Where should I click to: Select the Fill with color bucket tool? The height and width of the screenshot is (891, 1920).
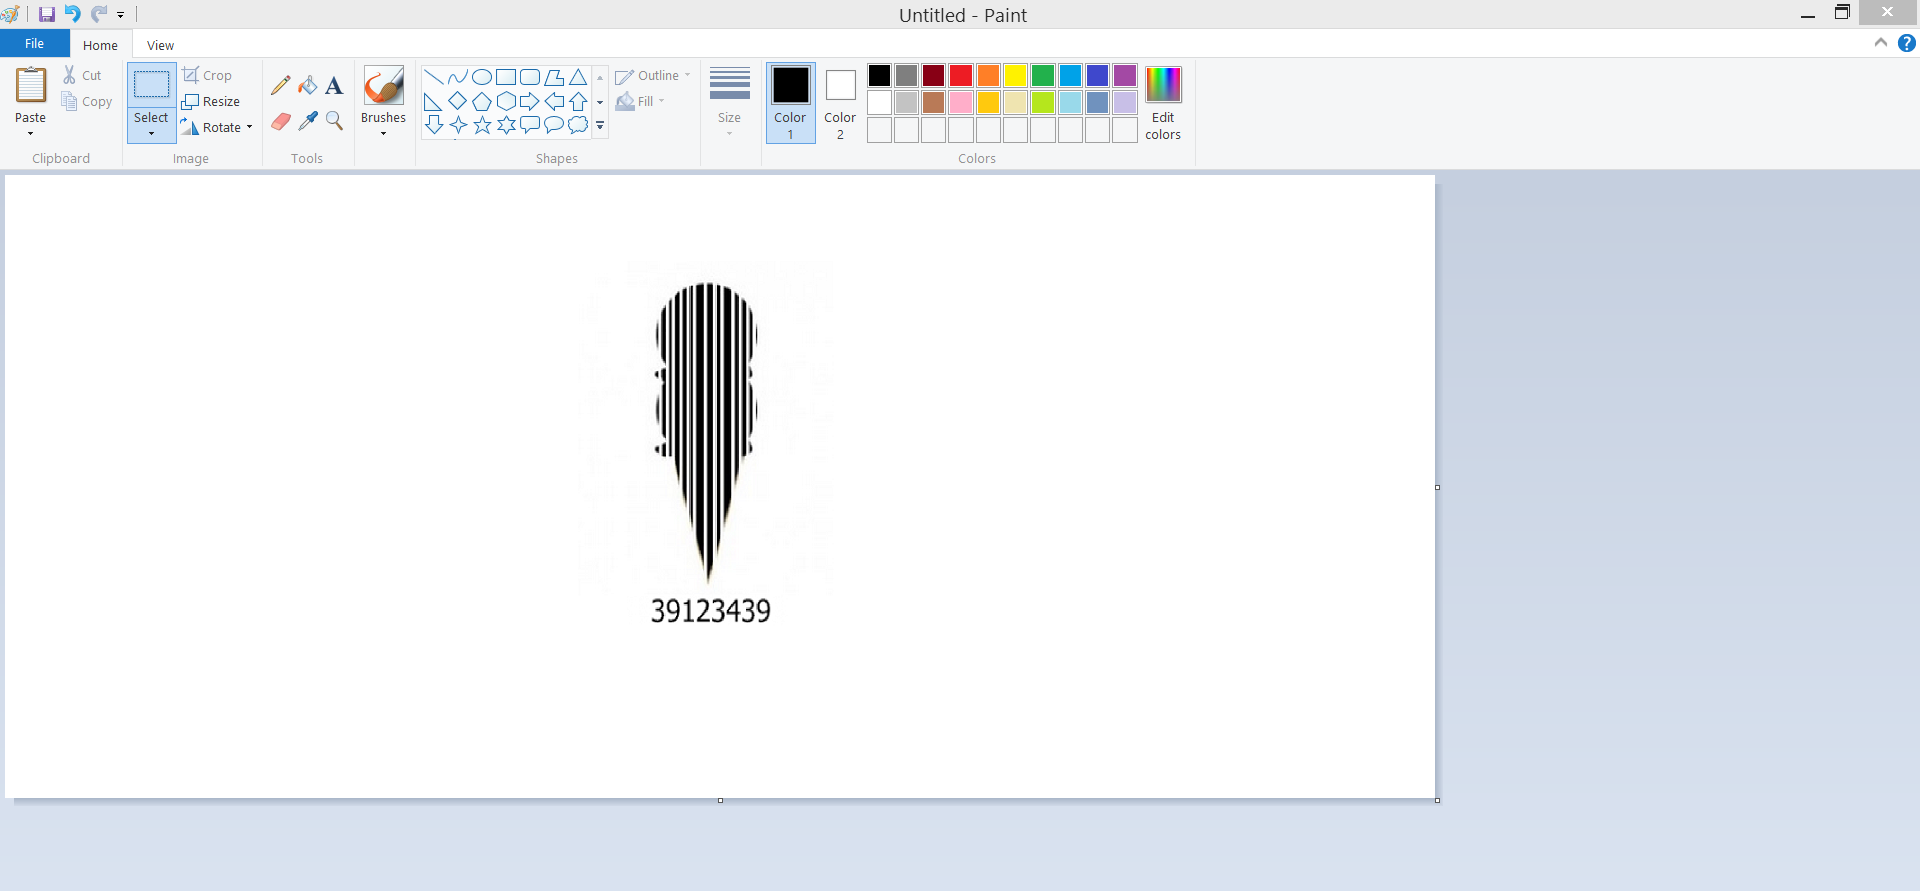click(308, 85)
